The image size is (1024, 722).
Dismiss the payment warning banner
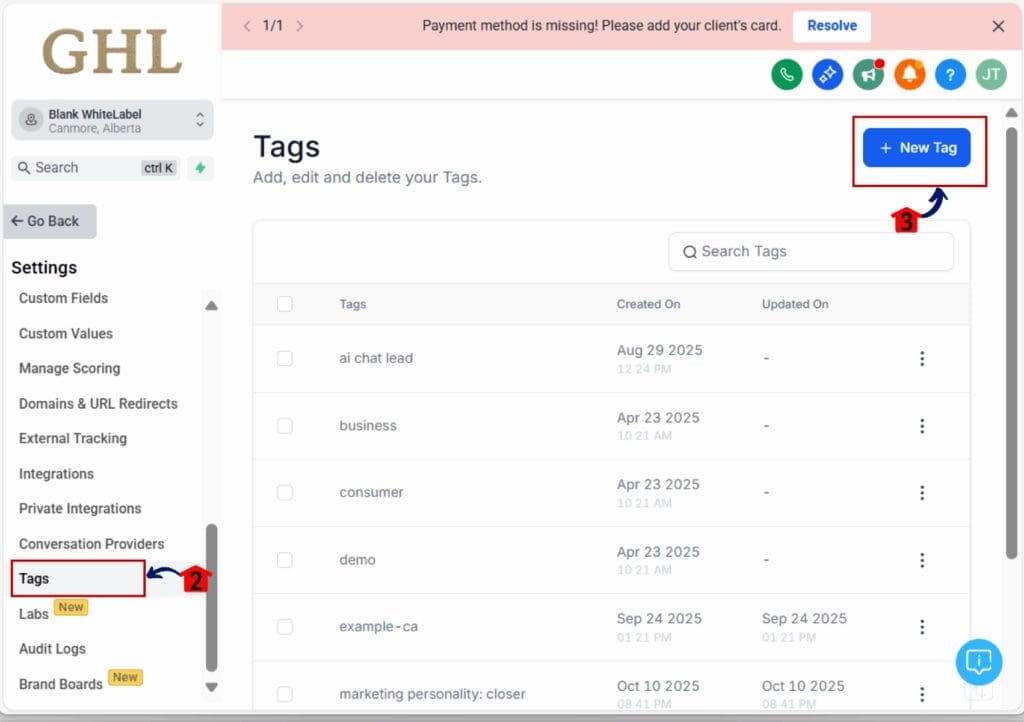tap(998, 26)
